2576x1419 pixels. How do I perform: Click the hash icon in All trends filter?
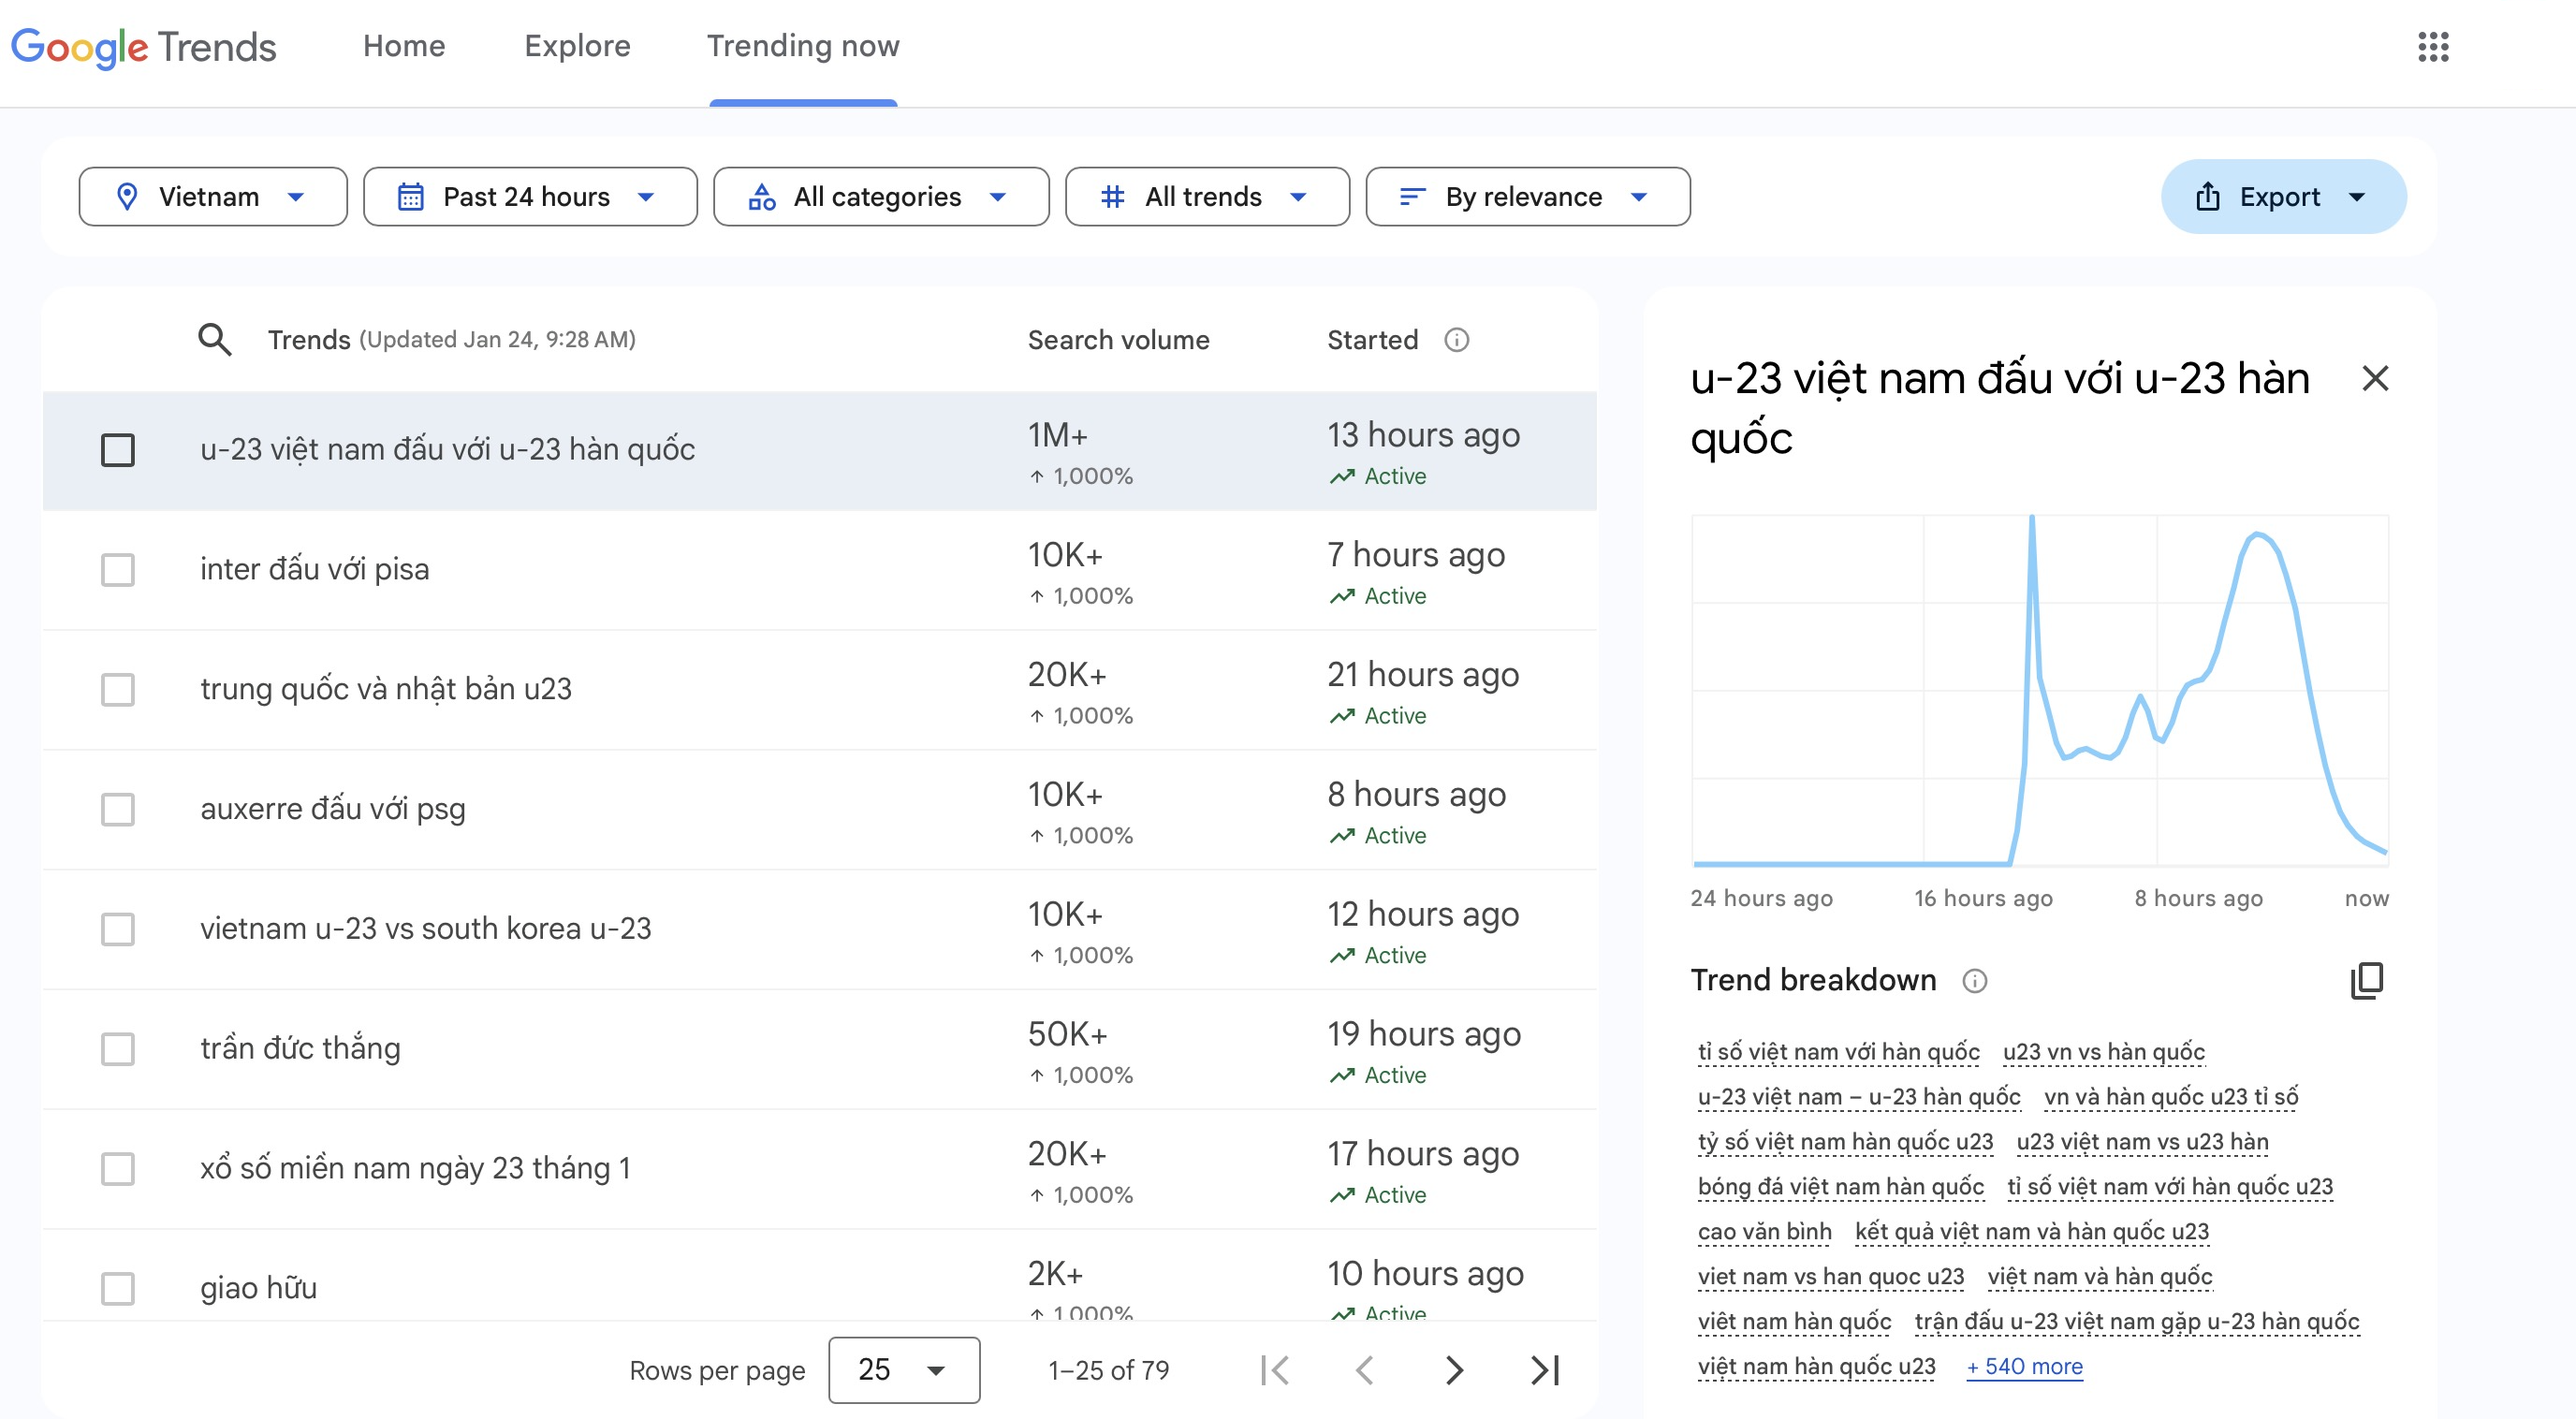1112,197
